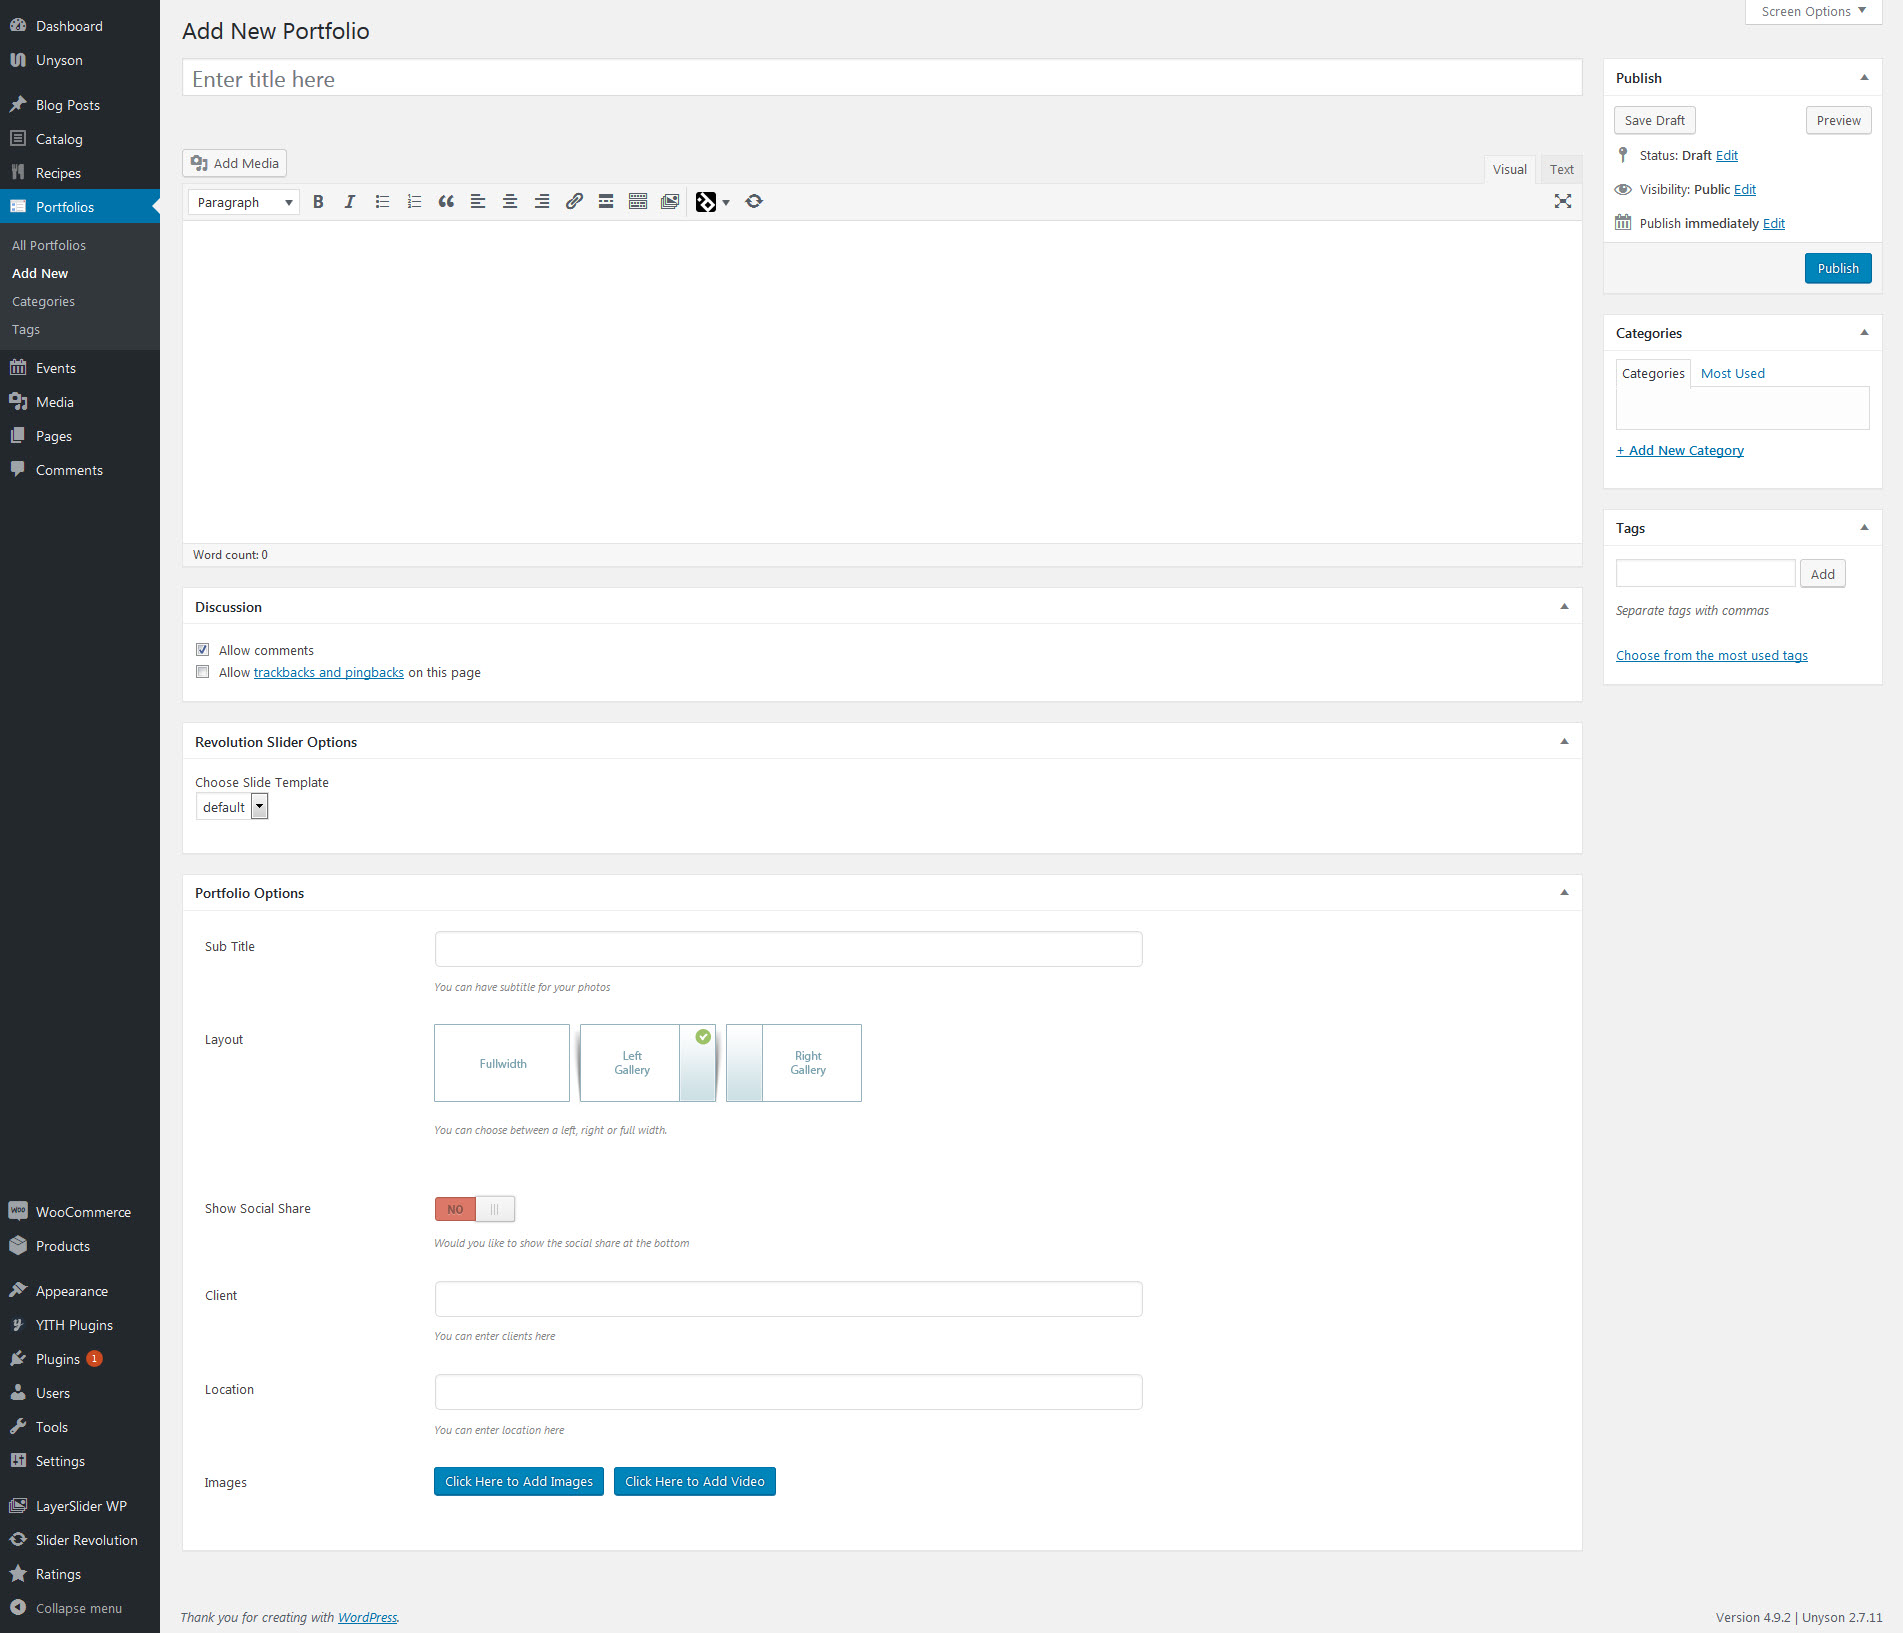Uncheck the Allow comments checkbox
Viewport: 1903px width, 1633px height.
(203, 650)
